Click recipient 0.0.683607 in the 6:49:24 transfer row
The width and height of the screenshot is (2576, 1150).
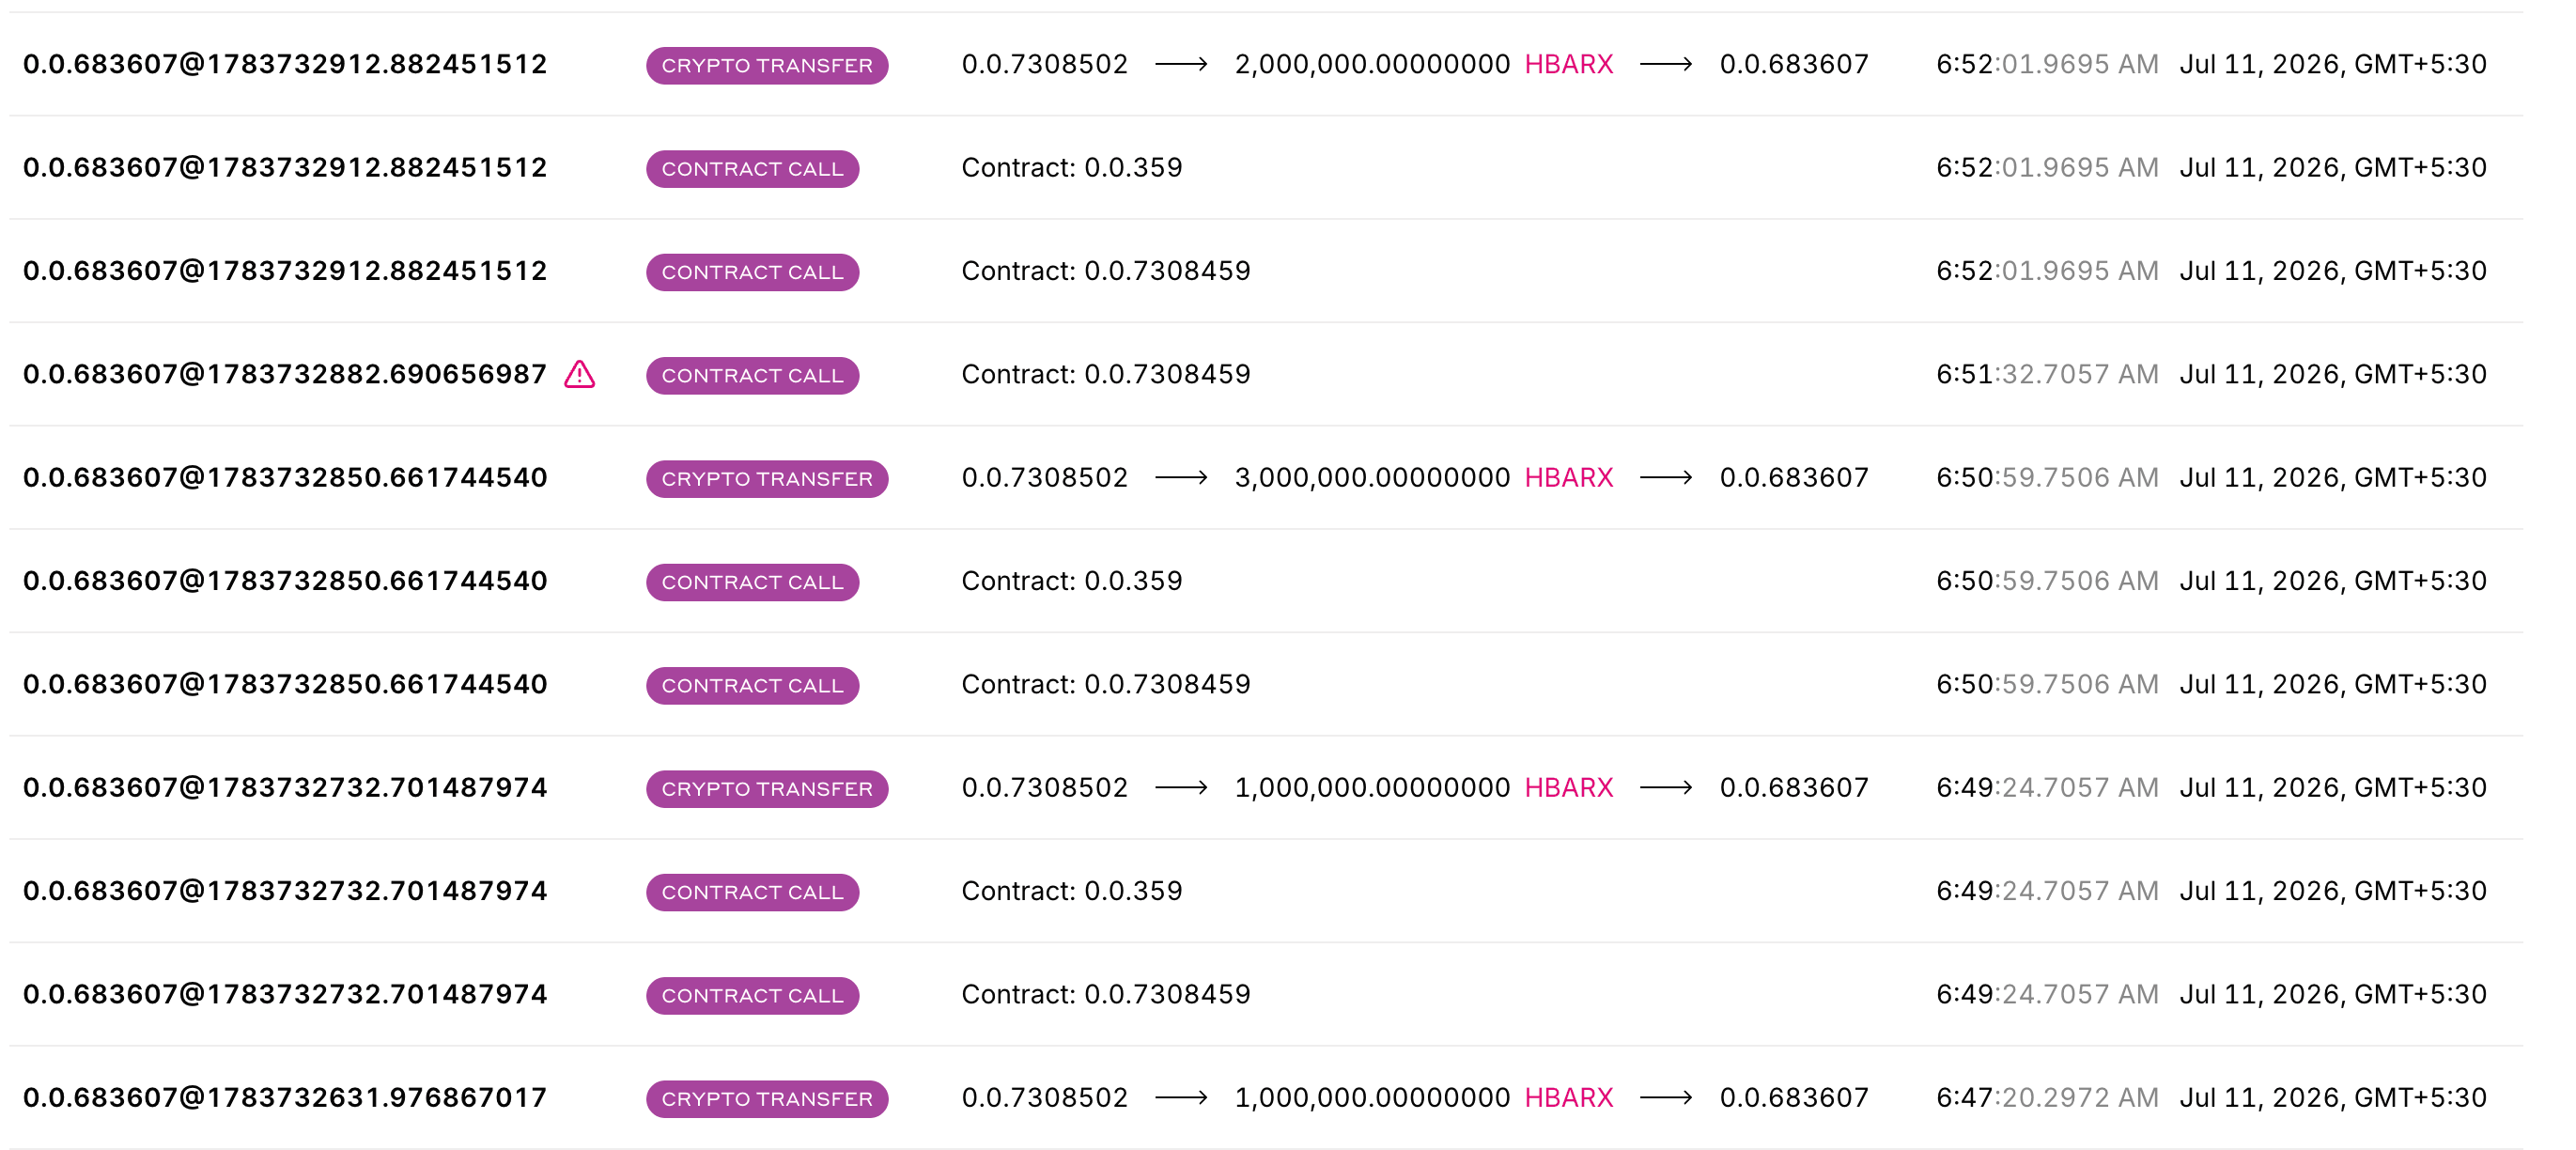1794,787
